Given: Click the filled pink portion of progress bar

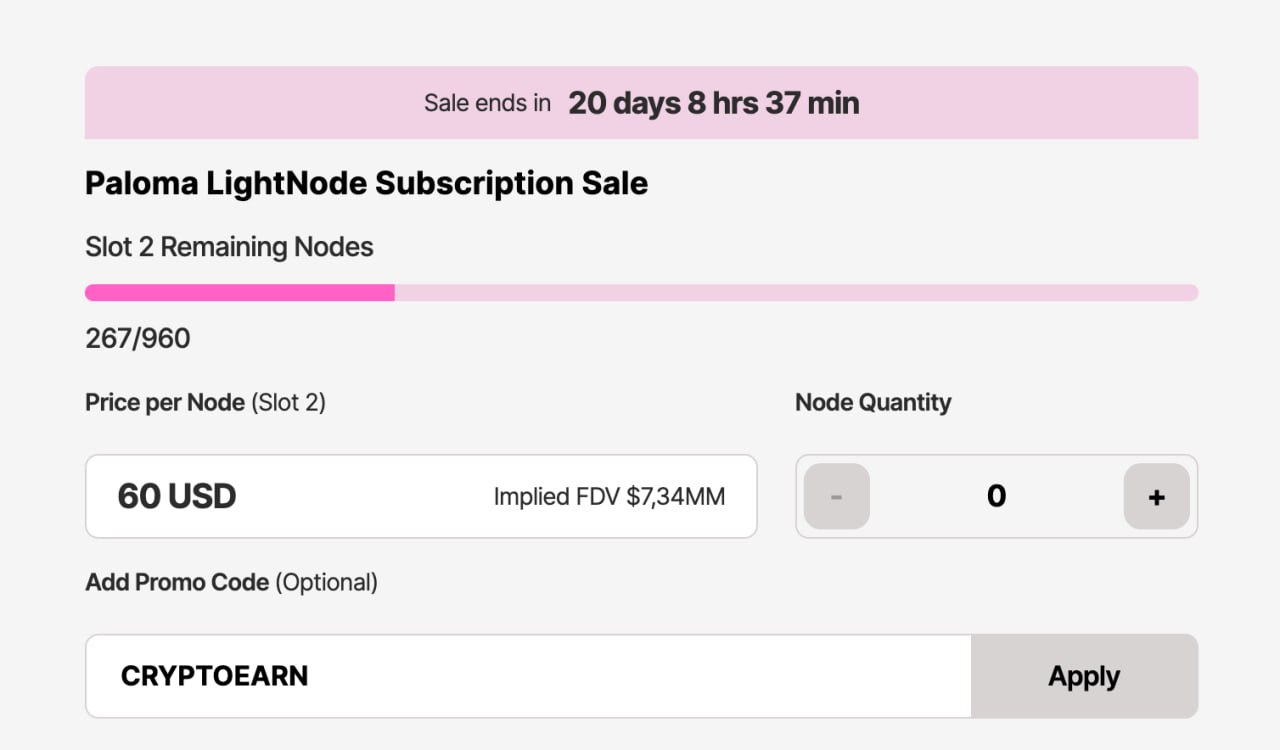Looking at the screenshot, I should coord(240,293).
